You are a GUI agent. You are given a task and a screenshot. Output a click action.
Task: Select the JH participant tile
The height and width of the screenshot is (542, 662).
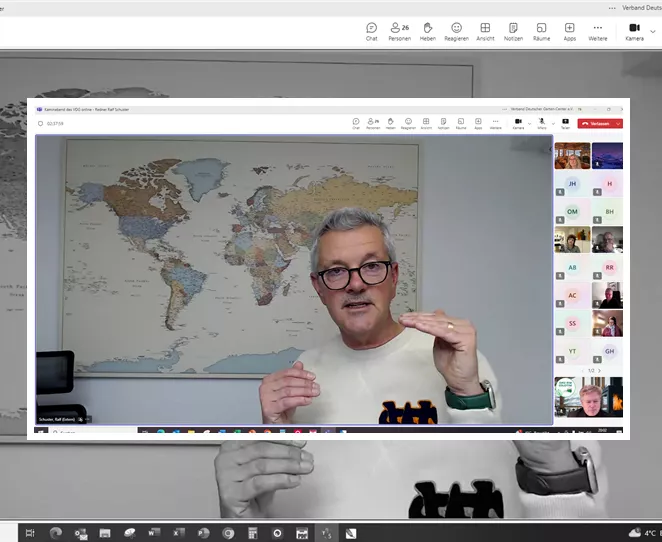[572, 184]
